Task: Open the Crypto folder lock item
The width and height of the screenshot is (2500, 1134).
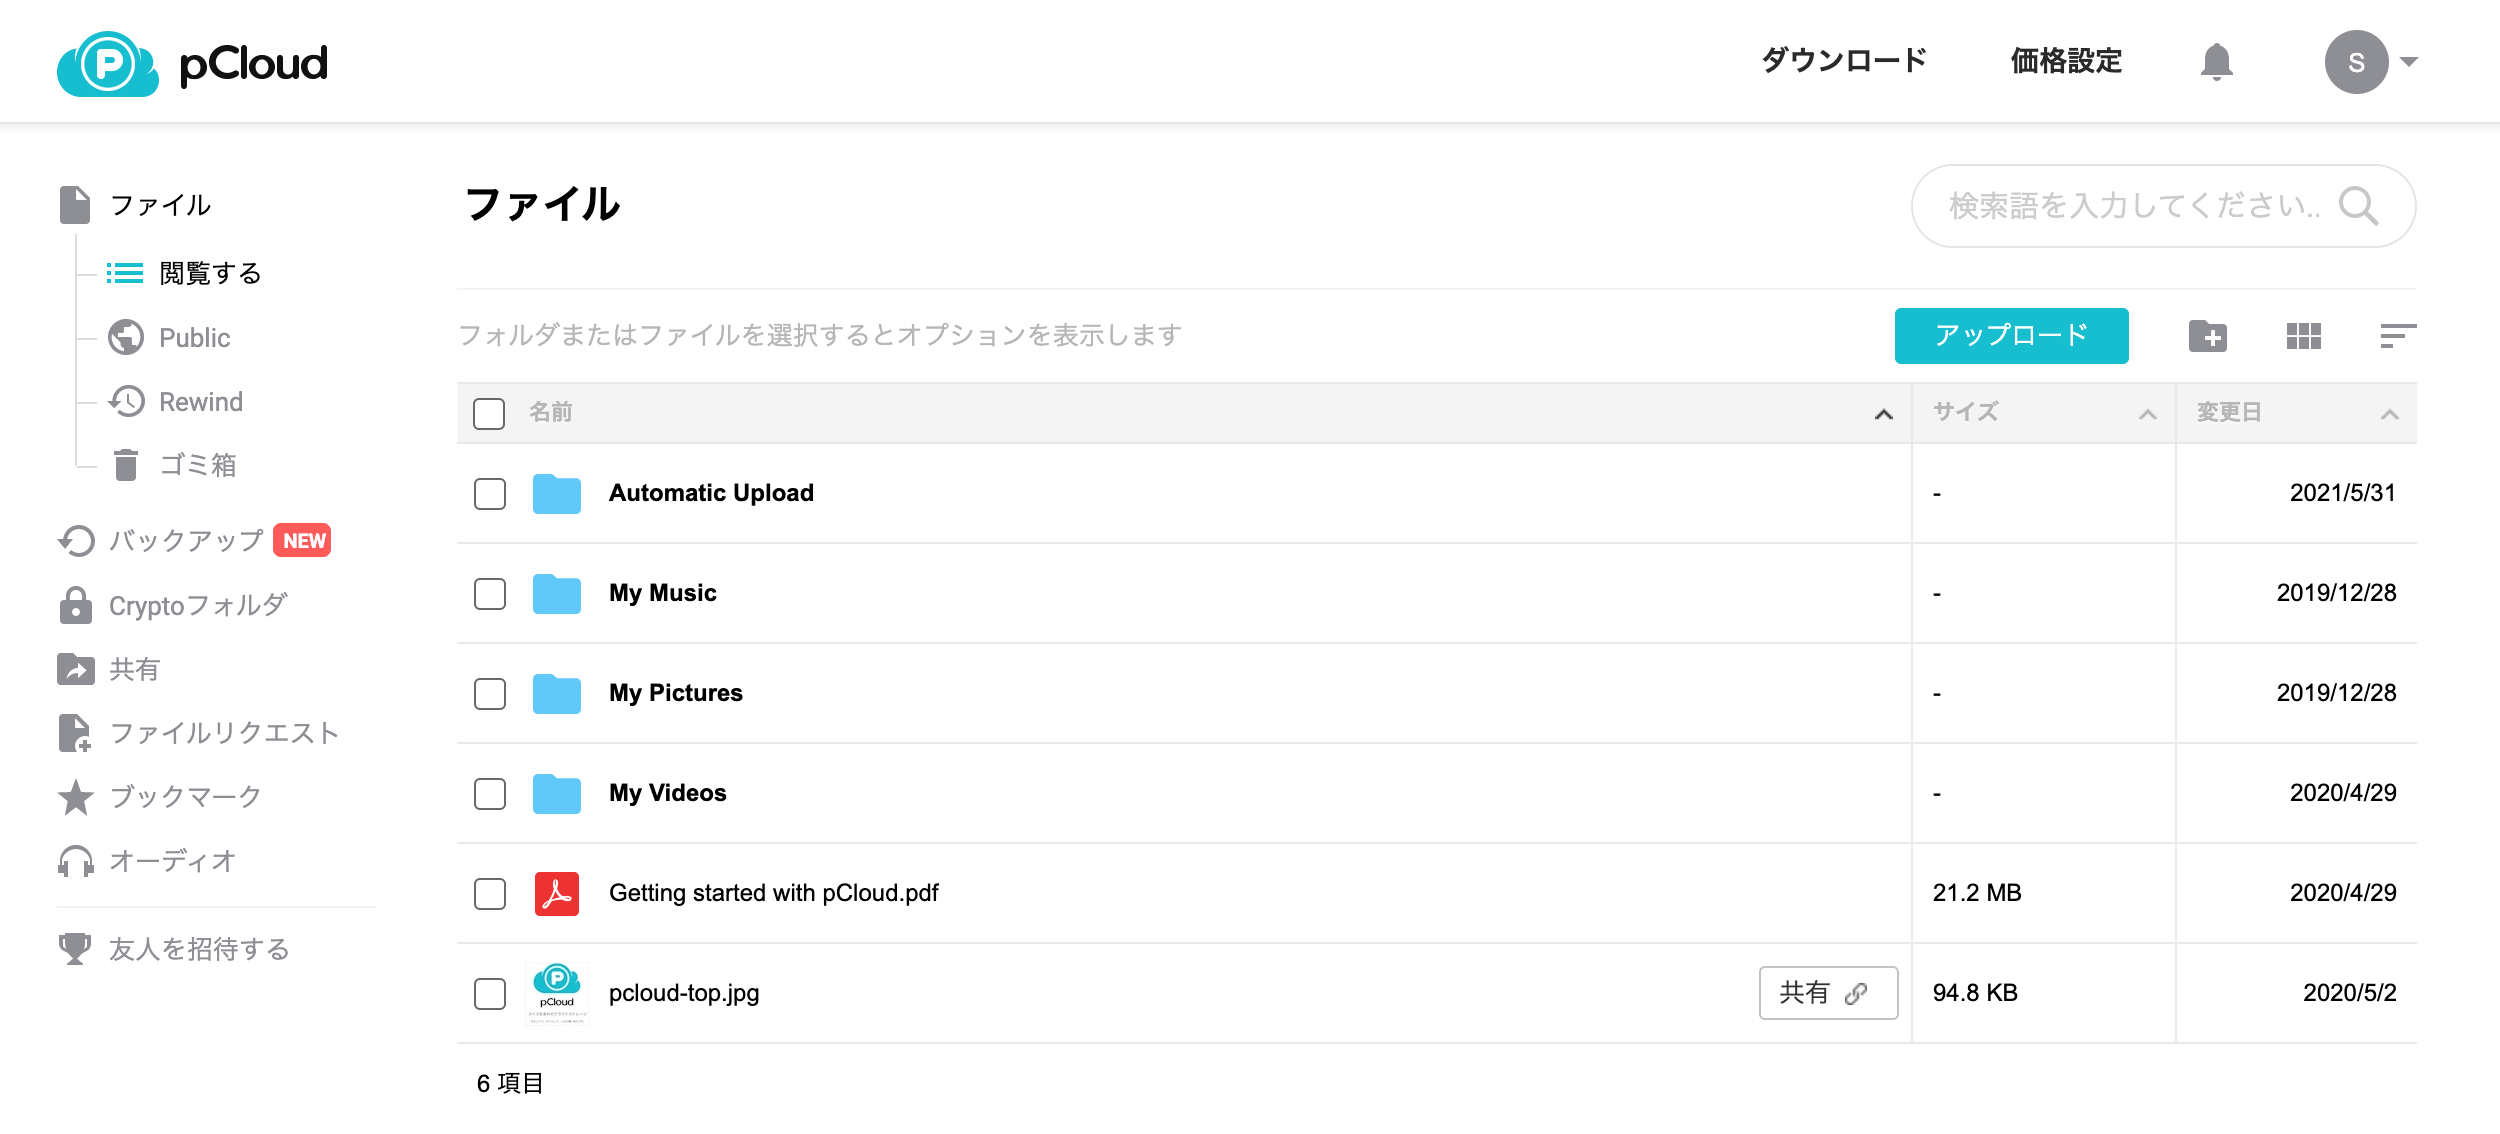Action: [x=197, y=606]
